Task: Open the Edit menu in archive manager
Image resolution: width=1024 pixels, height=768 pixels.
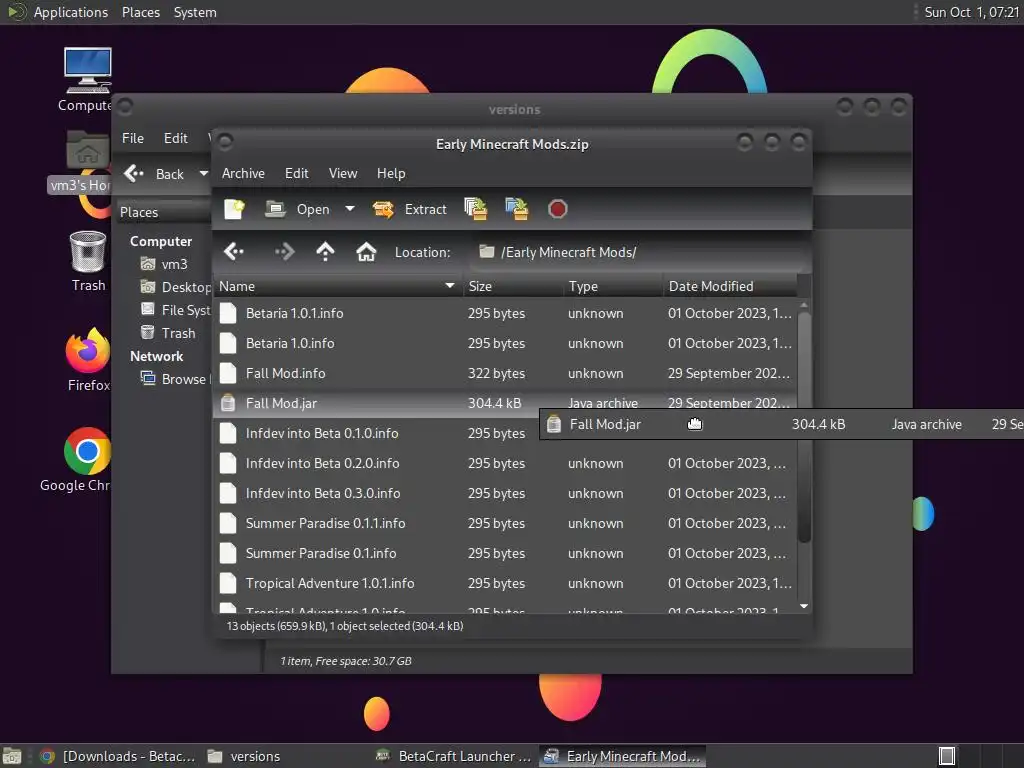Action: [296, 173]
